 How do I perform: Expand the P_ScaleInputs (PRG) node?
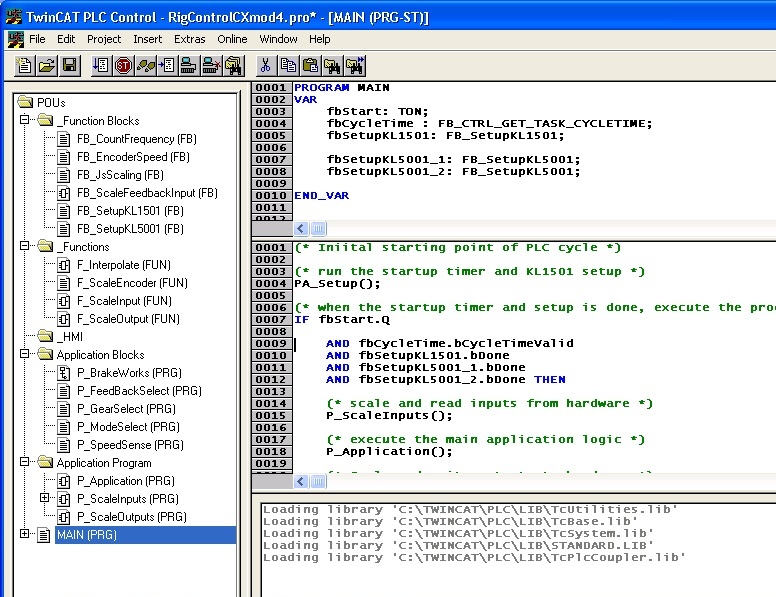45,498
